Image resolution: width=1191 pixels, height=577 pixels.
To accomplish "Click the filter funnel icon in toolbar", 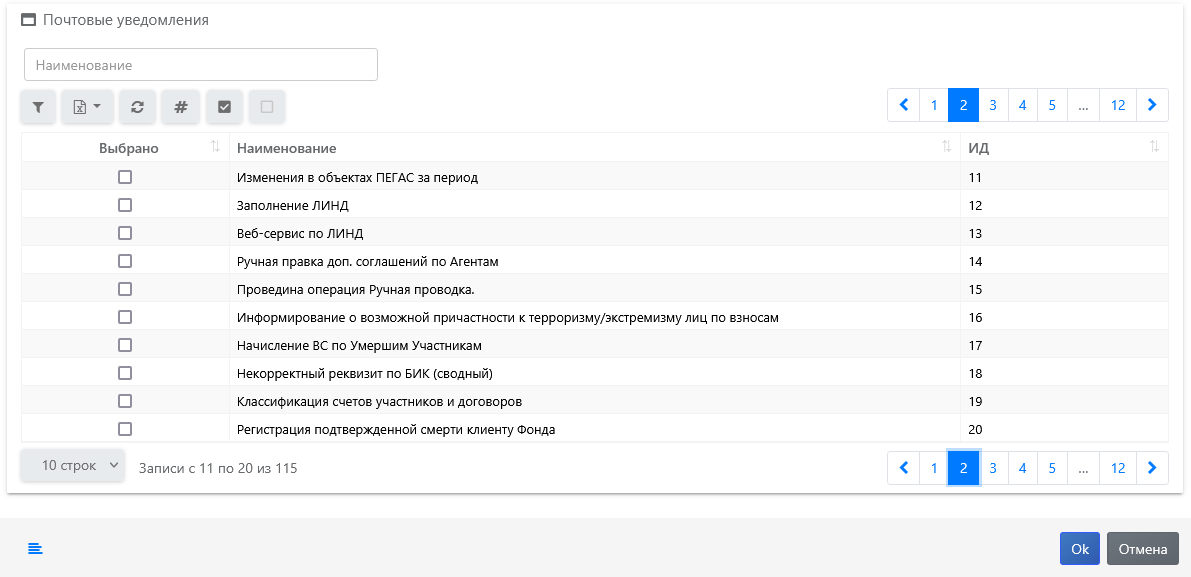I will tap(38, 107).
